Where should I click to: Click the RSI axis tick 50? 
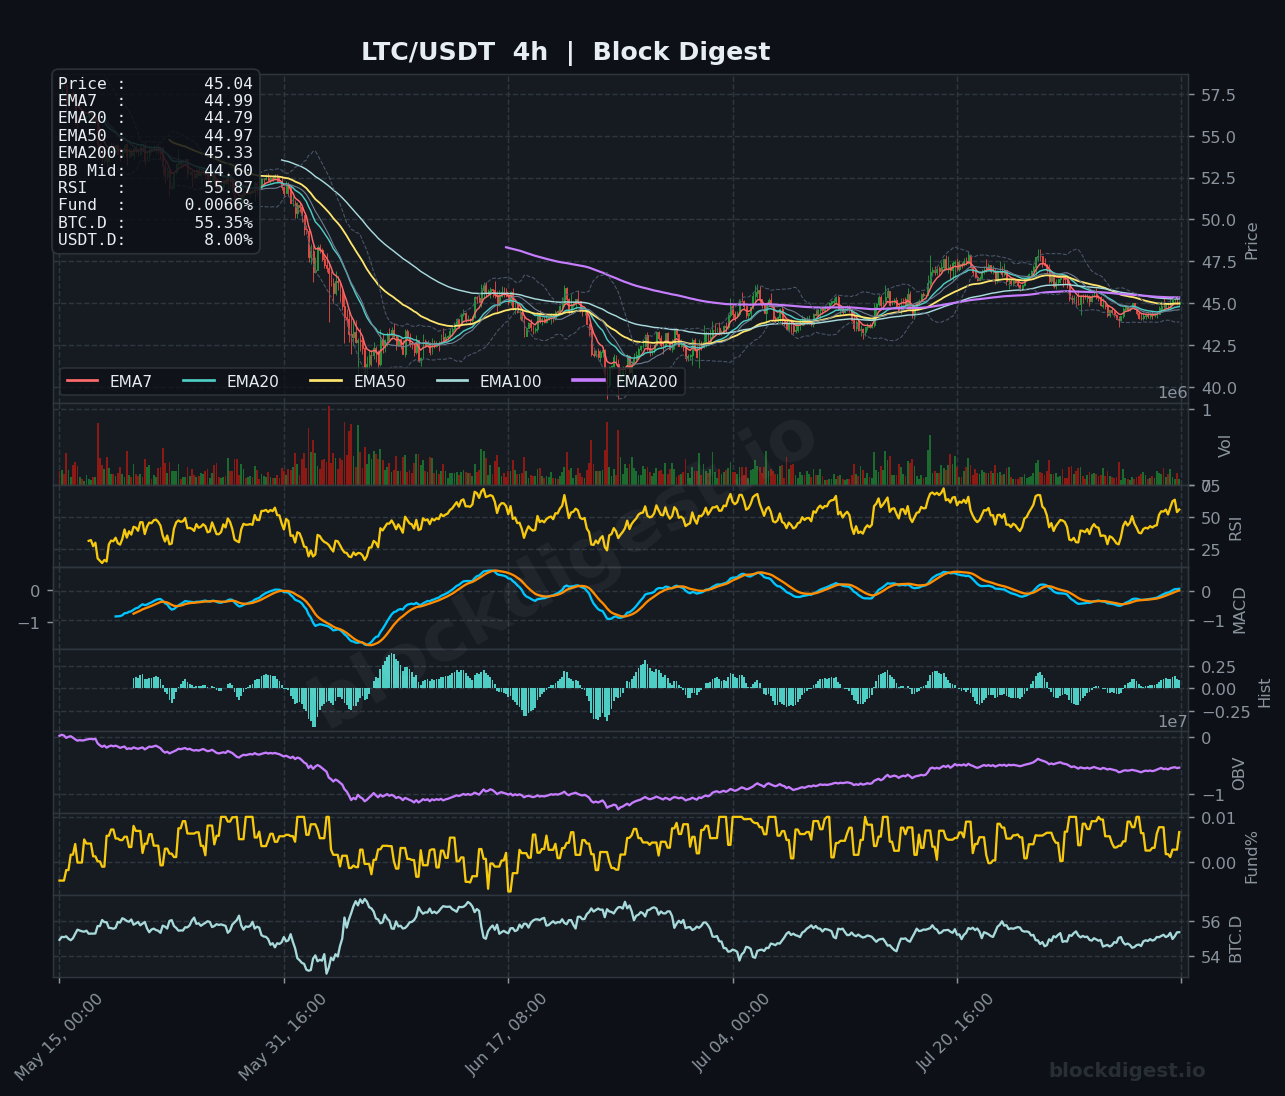1209,519
